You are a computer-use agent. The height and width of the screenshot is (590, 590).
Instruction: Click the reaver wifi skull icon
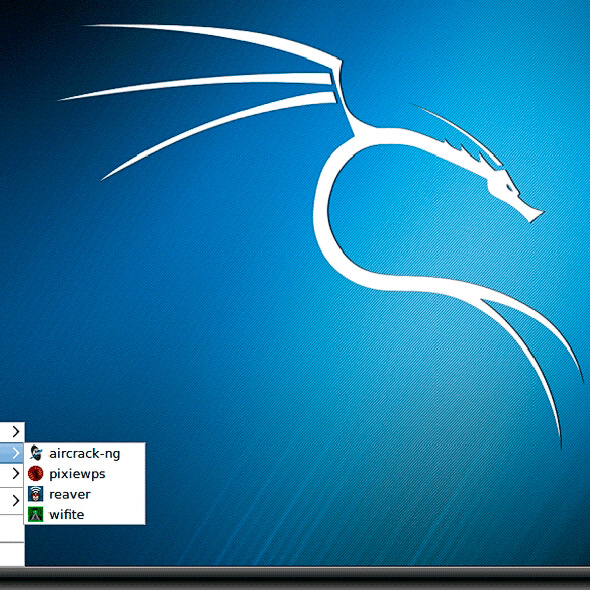coord(36,494)
